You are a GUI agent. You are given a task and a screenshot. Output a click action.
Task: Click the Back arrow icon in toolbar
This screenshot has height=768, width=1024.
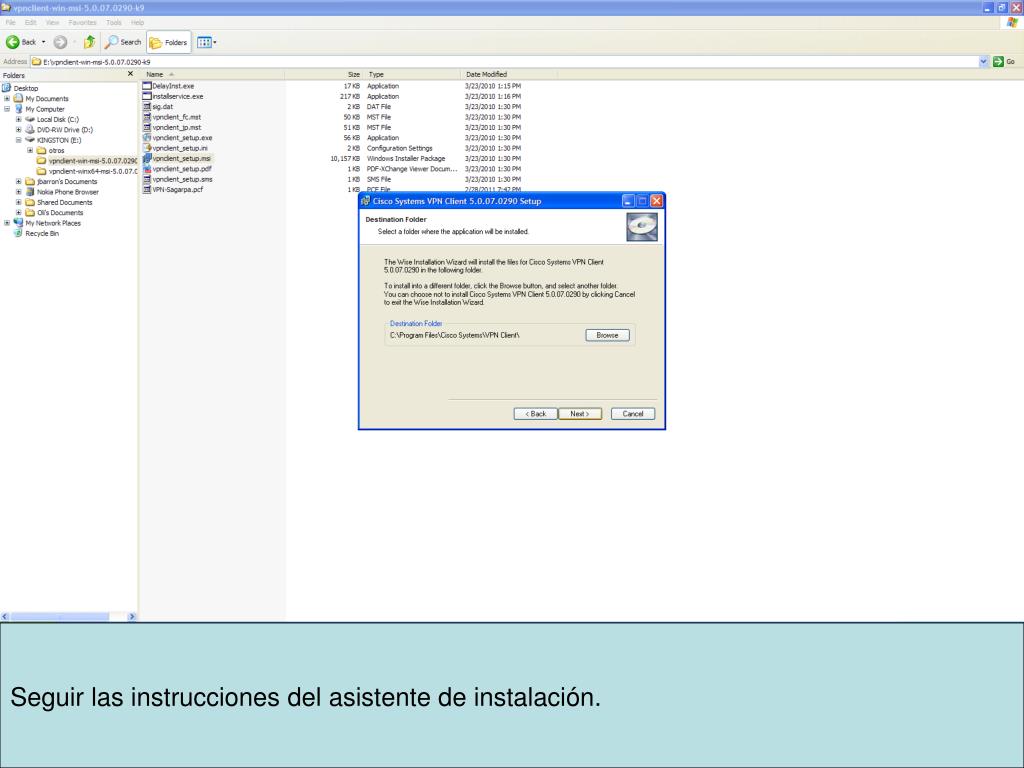[12, 42]
